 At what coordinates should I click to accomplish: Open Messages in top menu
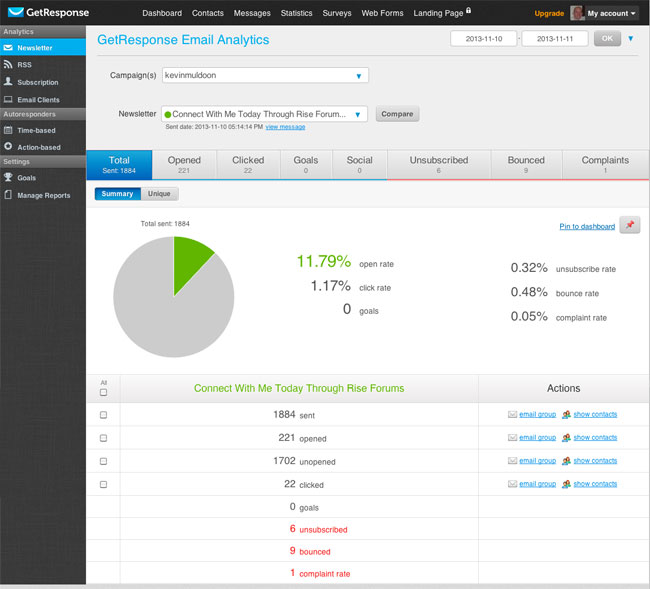252,13
